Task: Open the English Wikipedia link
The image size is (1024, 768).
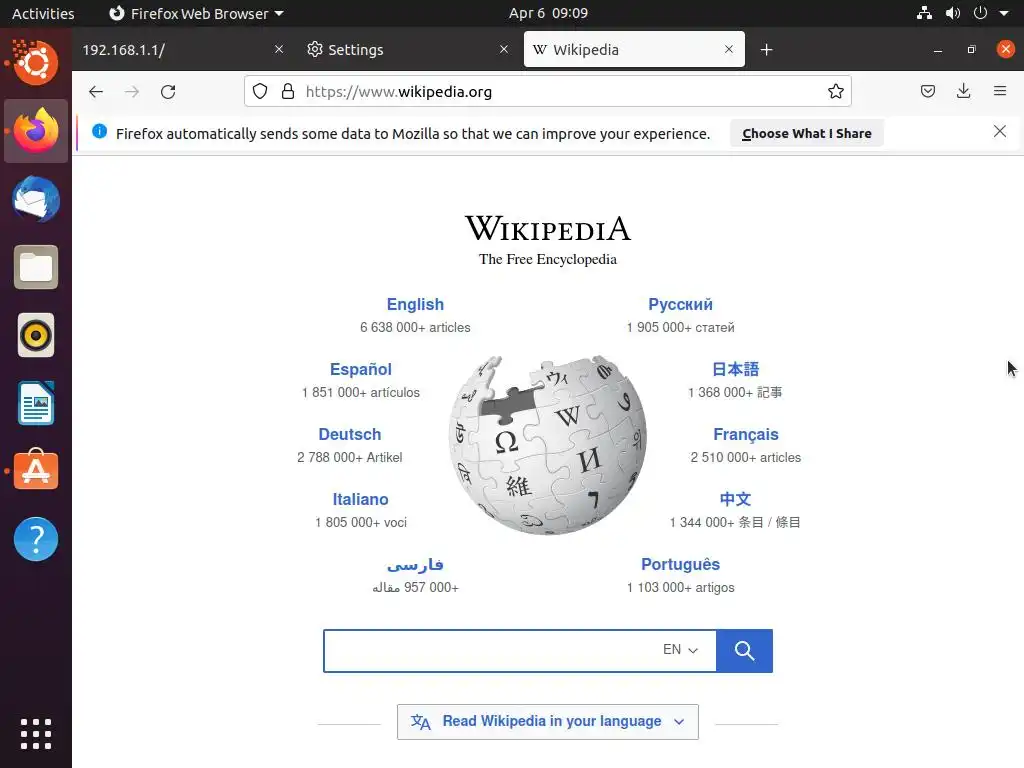Action: click(x=415, y=304)
